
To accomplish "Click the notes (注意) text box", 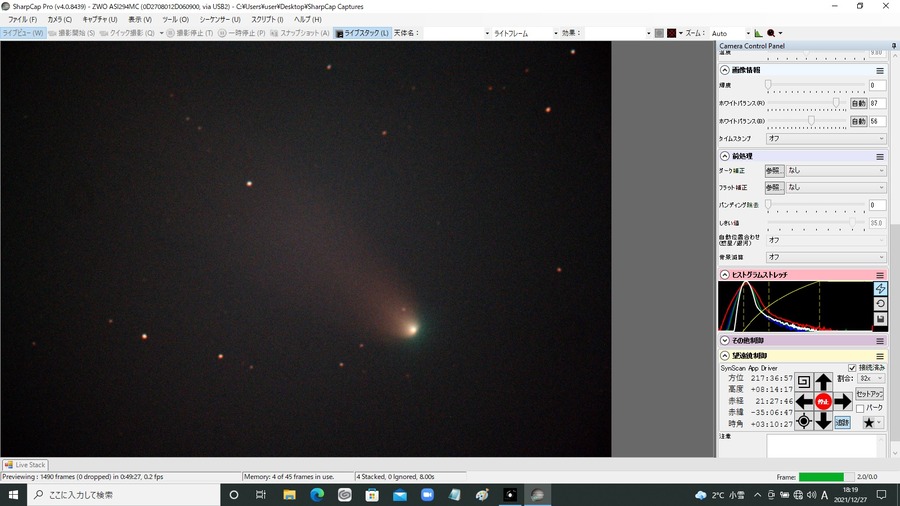I will click(826, 446).
